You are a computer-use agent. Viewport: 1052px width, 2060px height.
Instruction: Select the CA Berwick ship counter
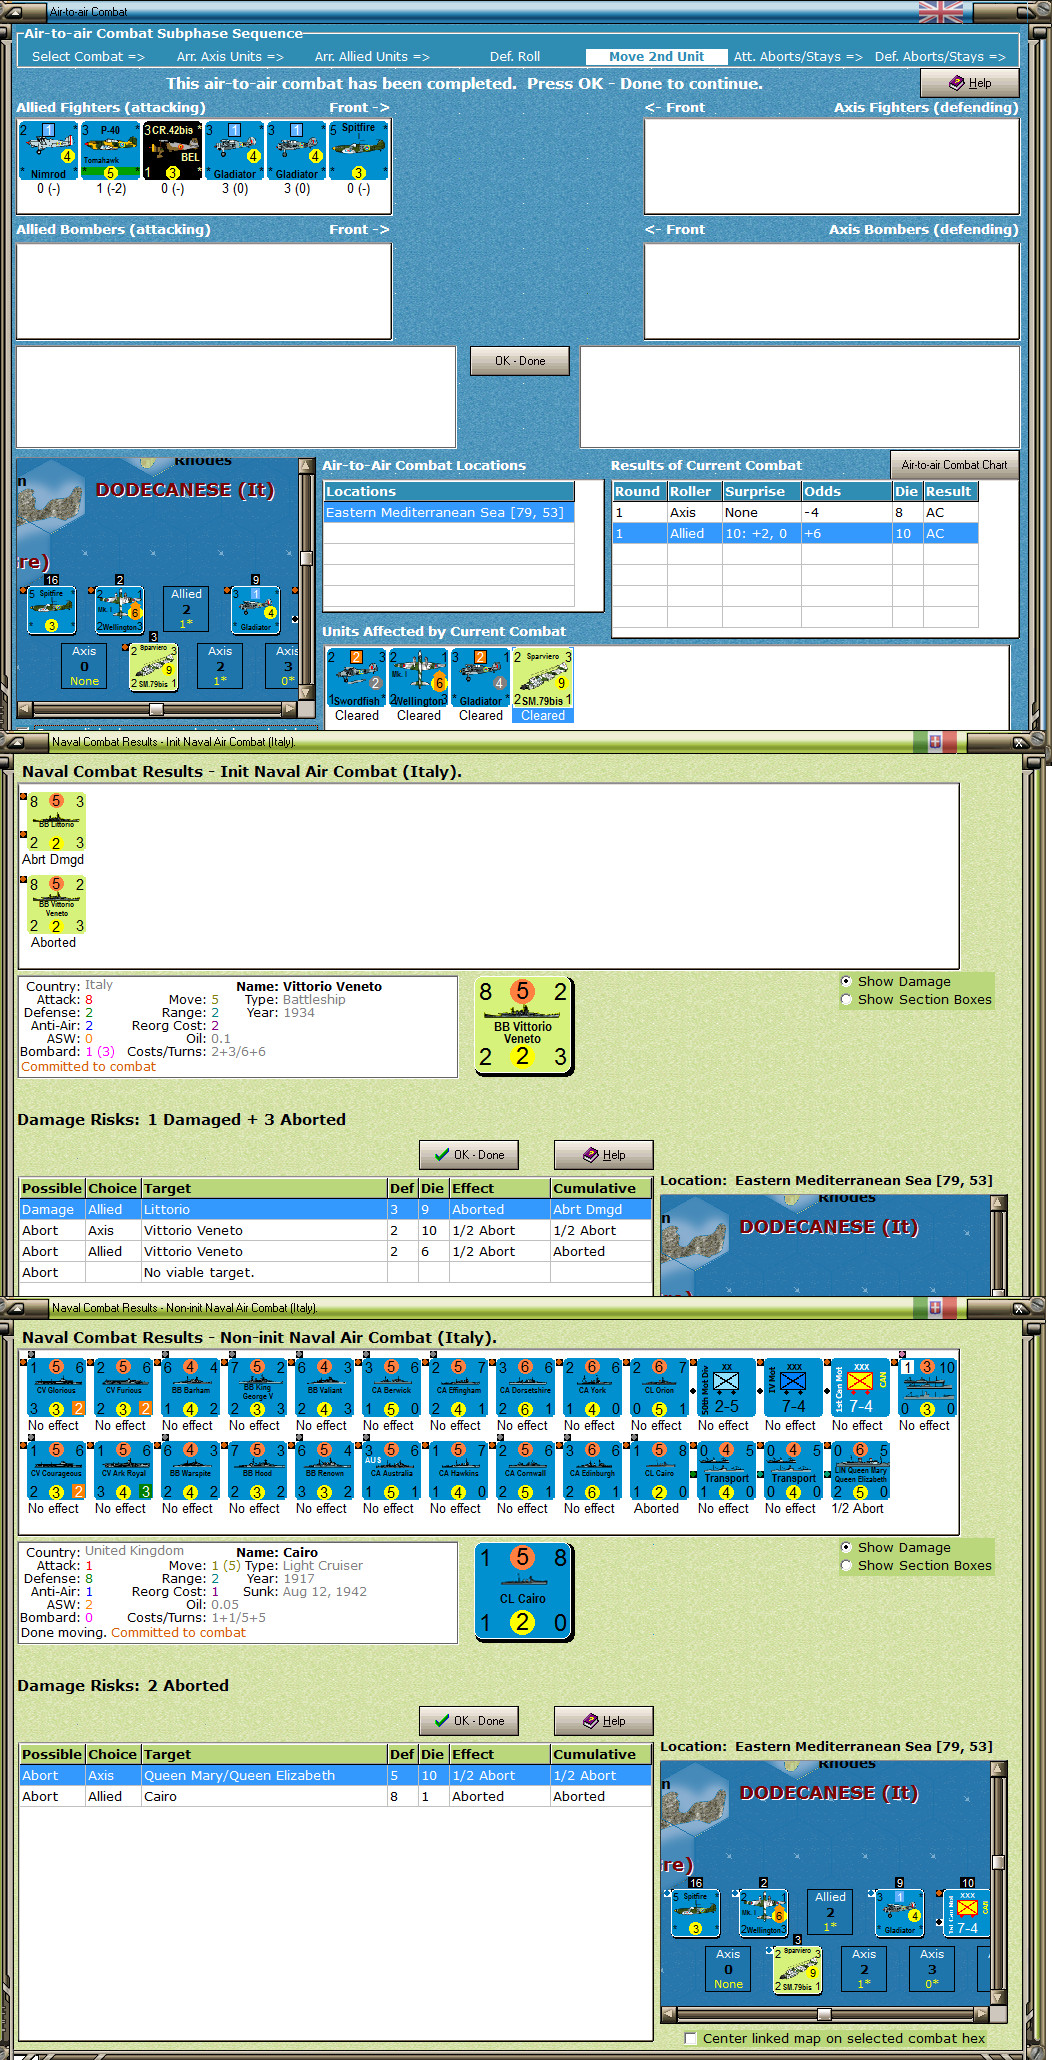[391, 1388]
